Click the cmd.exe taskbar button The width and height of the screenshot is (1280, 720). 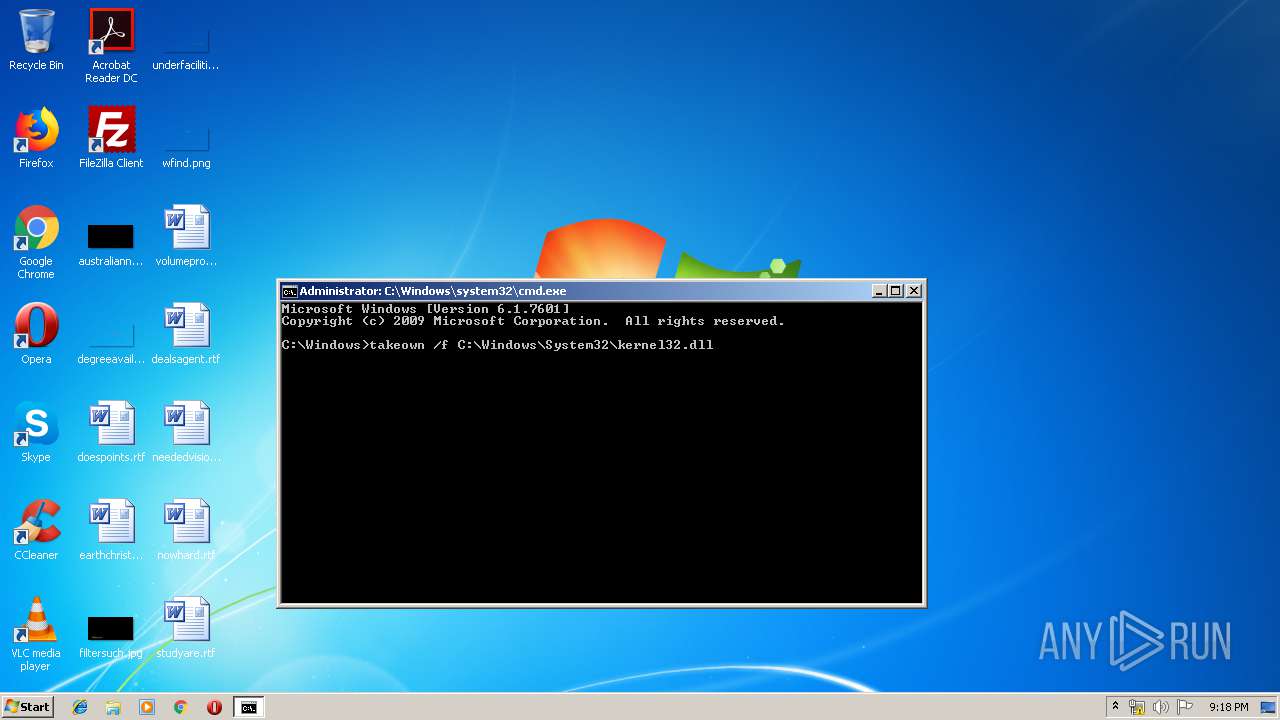(248, 707)
